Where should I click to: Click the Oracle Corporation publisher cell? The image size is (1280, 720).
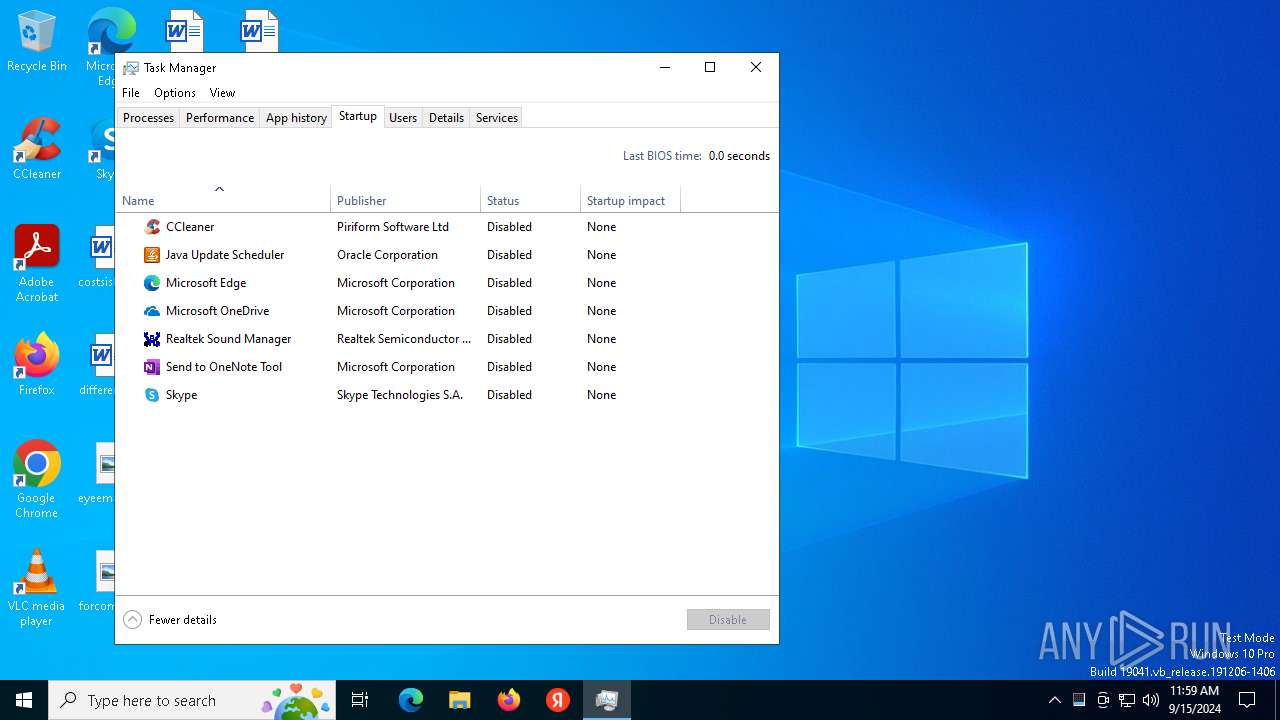387,255
